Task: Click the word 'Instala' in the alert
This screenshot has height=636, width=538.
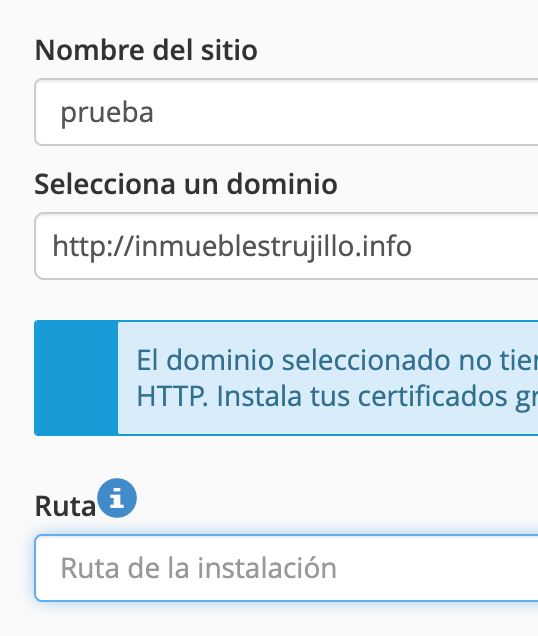Action: [x=259, y=397]
